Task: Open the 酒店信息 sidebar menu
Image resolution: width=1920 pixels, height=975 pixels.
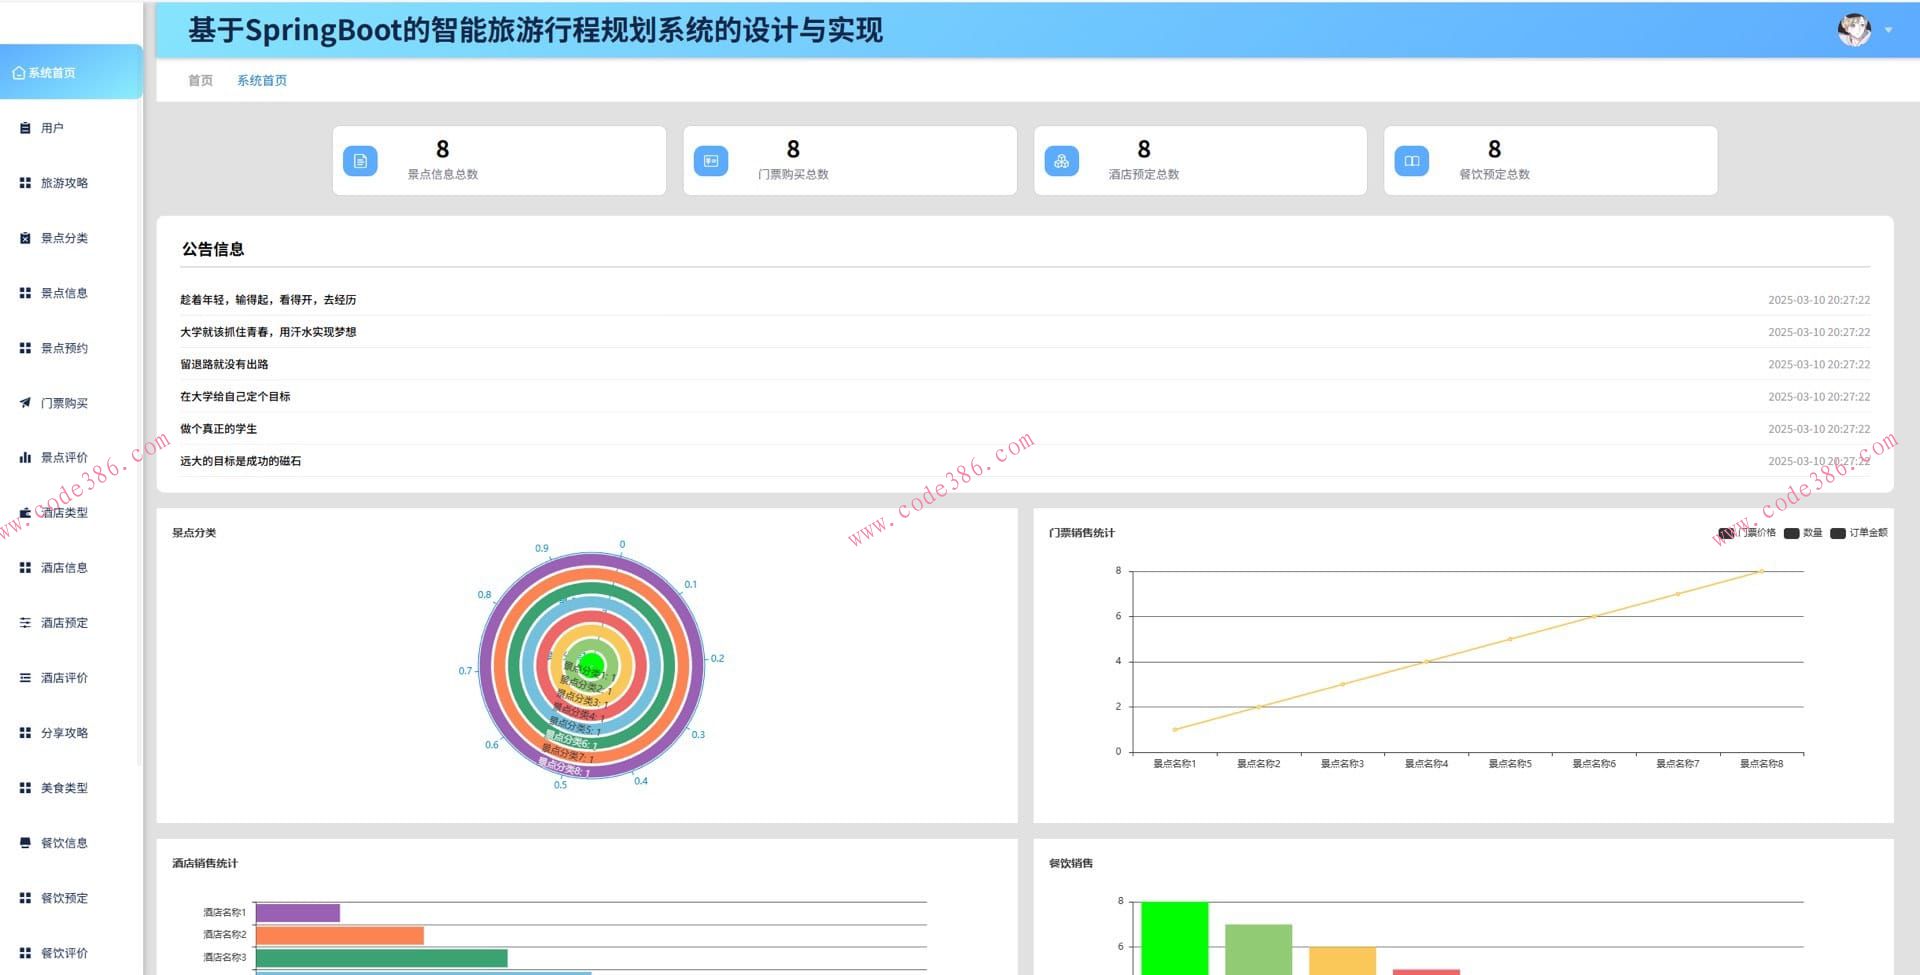Action: (64, 568)
